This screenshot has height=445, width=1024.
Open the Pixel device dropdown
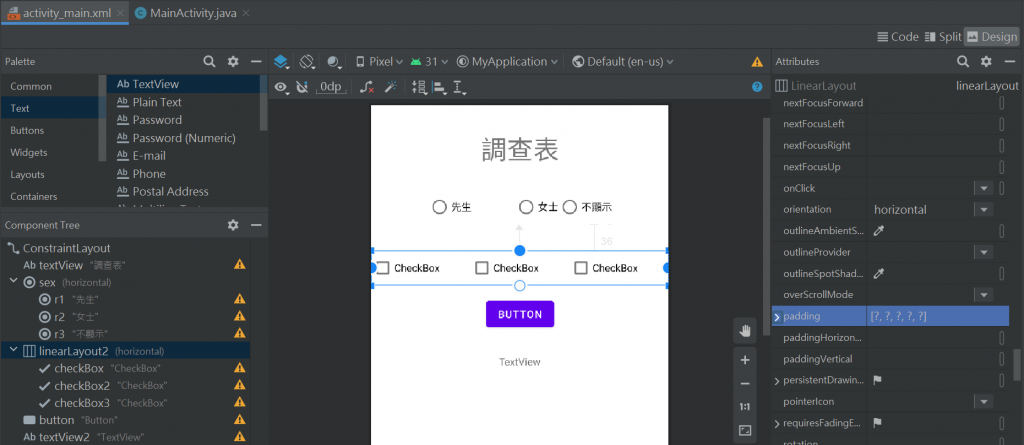379,62
